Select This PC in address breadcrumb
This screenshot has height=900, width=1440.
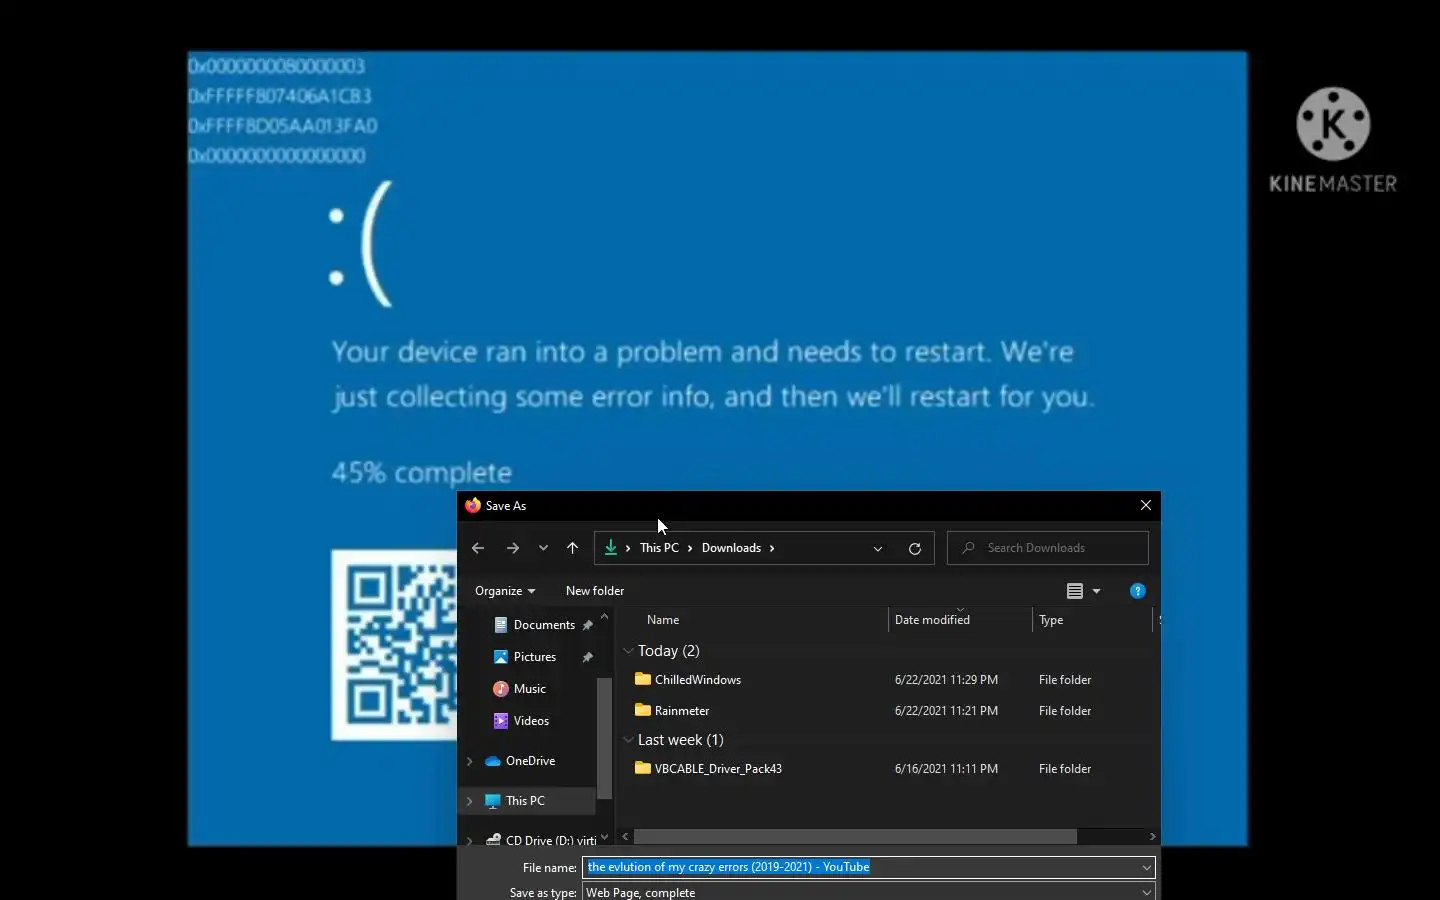tap(659, 548)
